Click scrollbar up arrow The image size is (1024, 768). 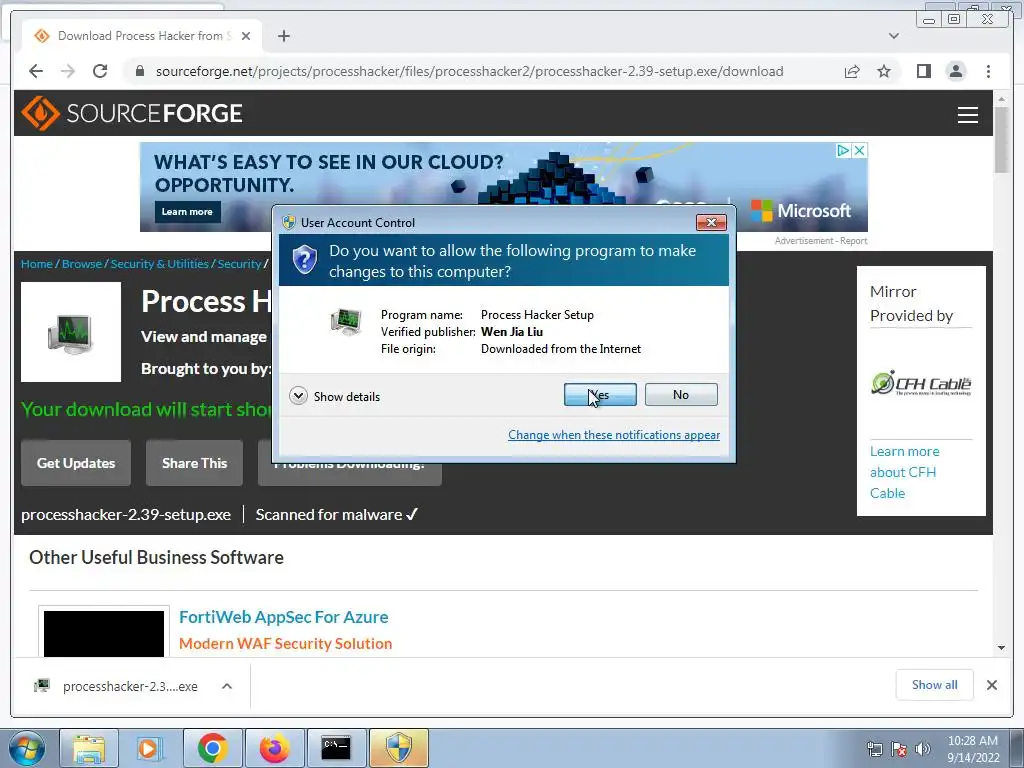pos(1001,99)
